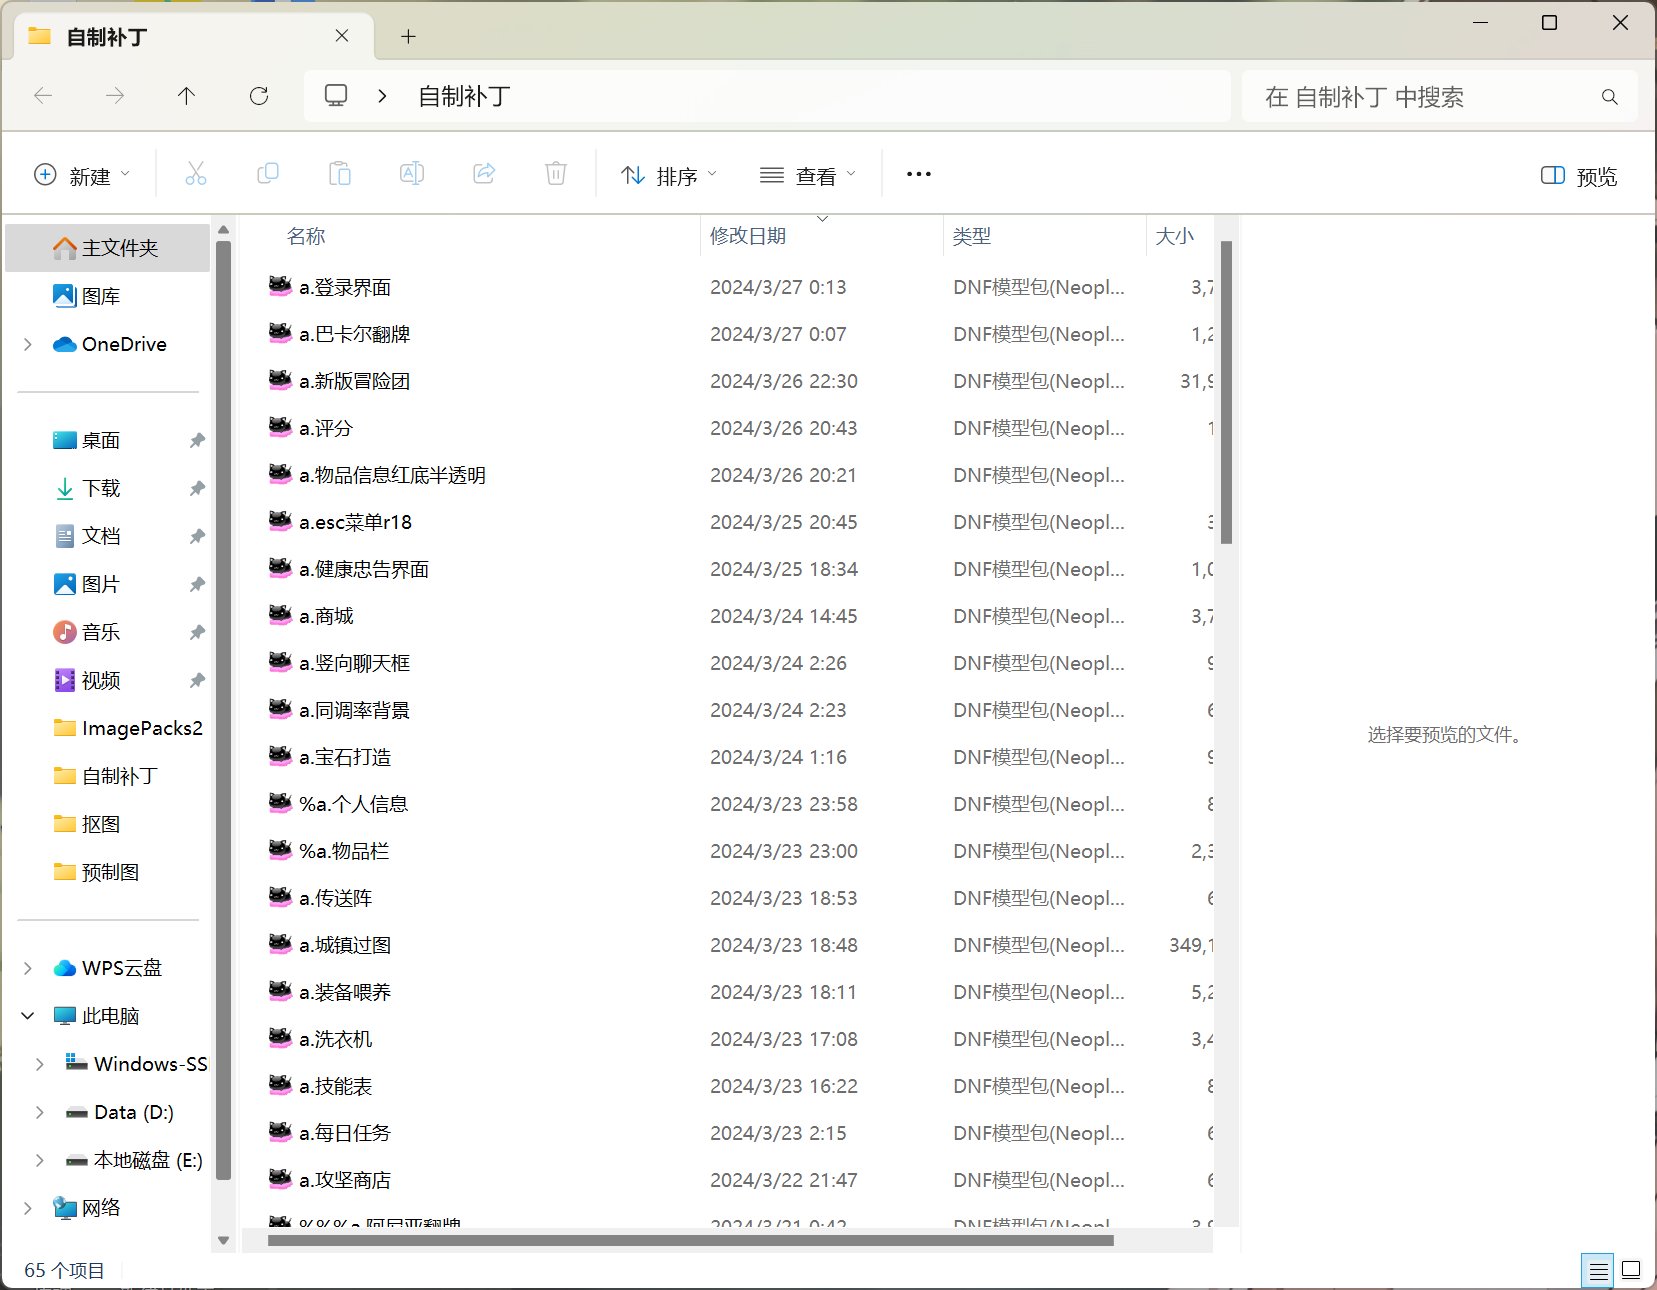
Task: Expand OneDrive in navigation pane
Action: (x=28, y=344)
